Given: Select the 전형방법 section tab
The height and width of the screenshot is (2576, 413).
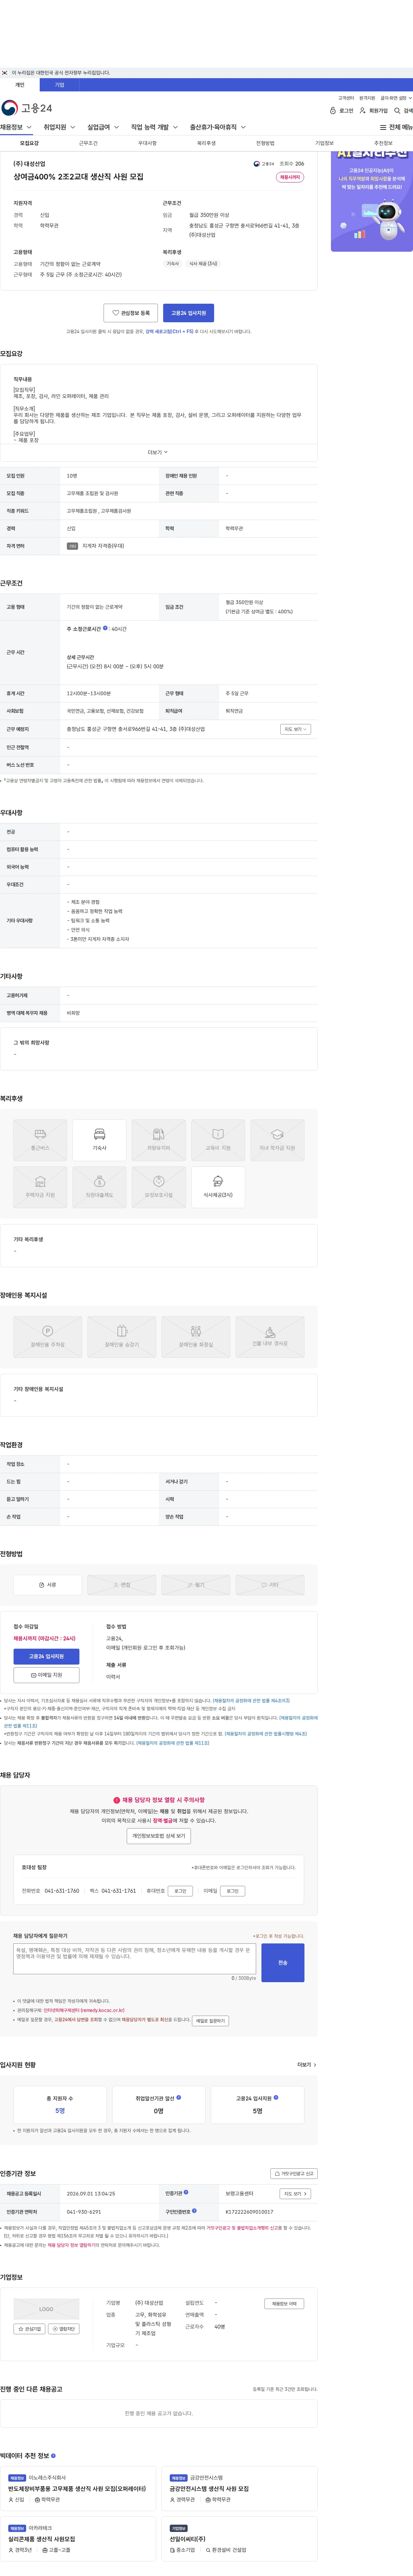Looking at the screenshot, I should (265, 143).
